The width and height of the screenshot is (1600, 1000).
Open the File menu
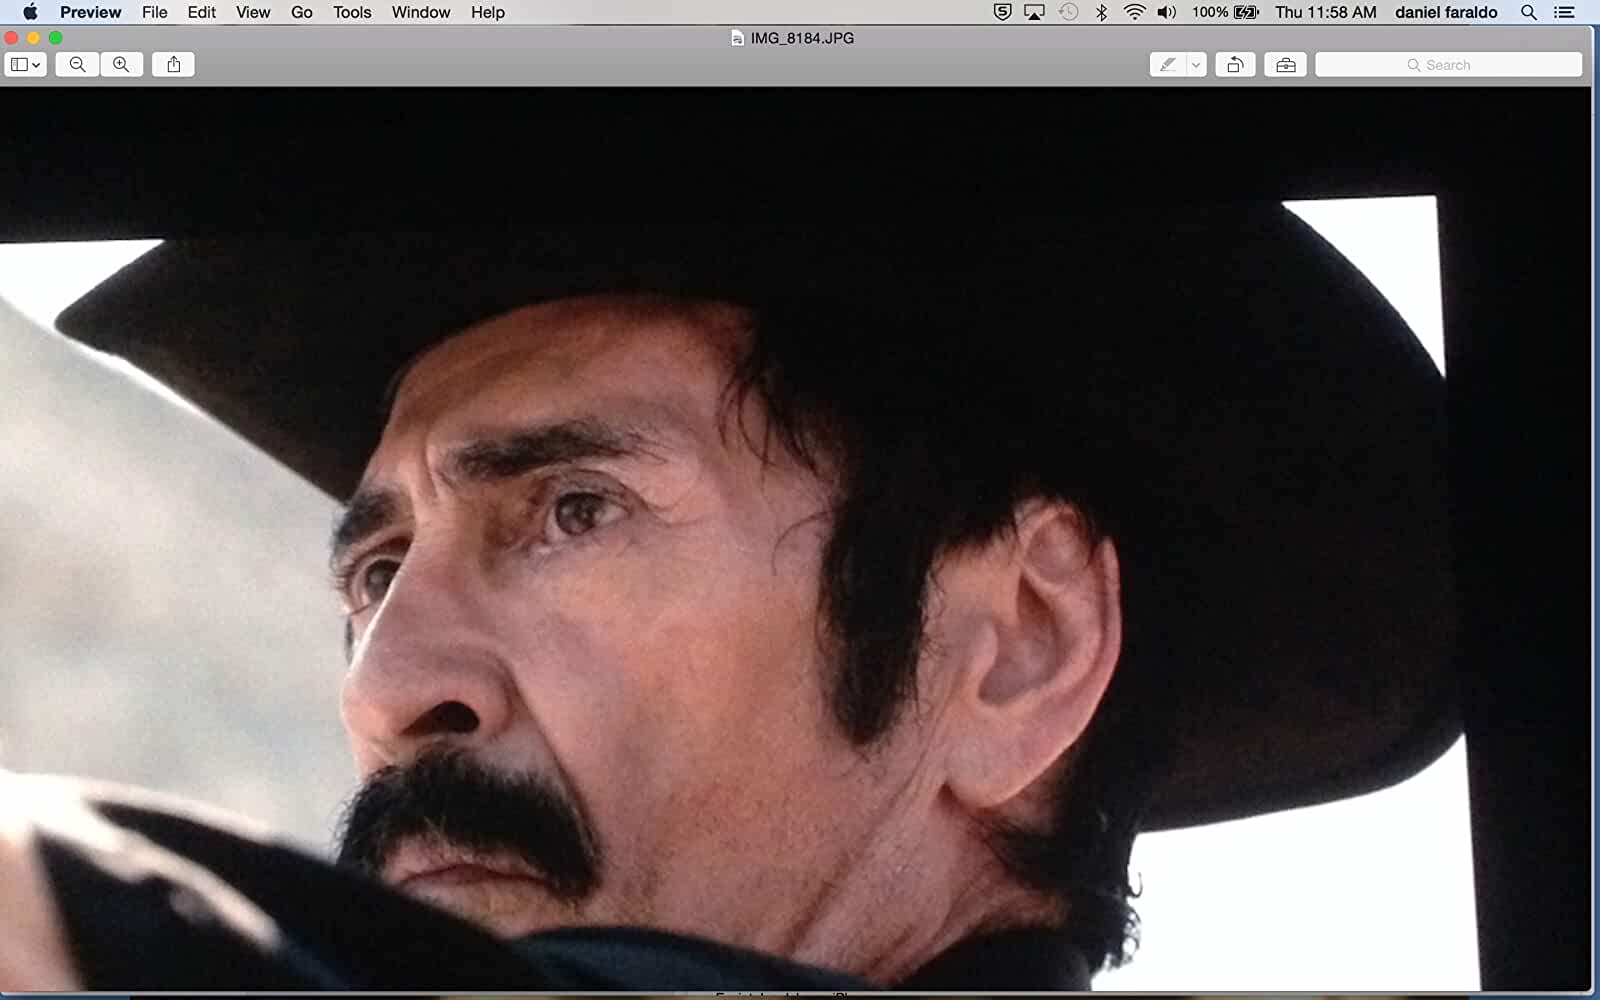tap(155, 13)
